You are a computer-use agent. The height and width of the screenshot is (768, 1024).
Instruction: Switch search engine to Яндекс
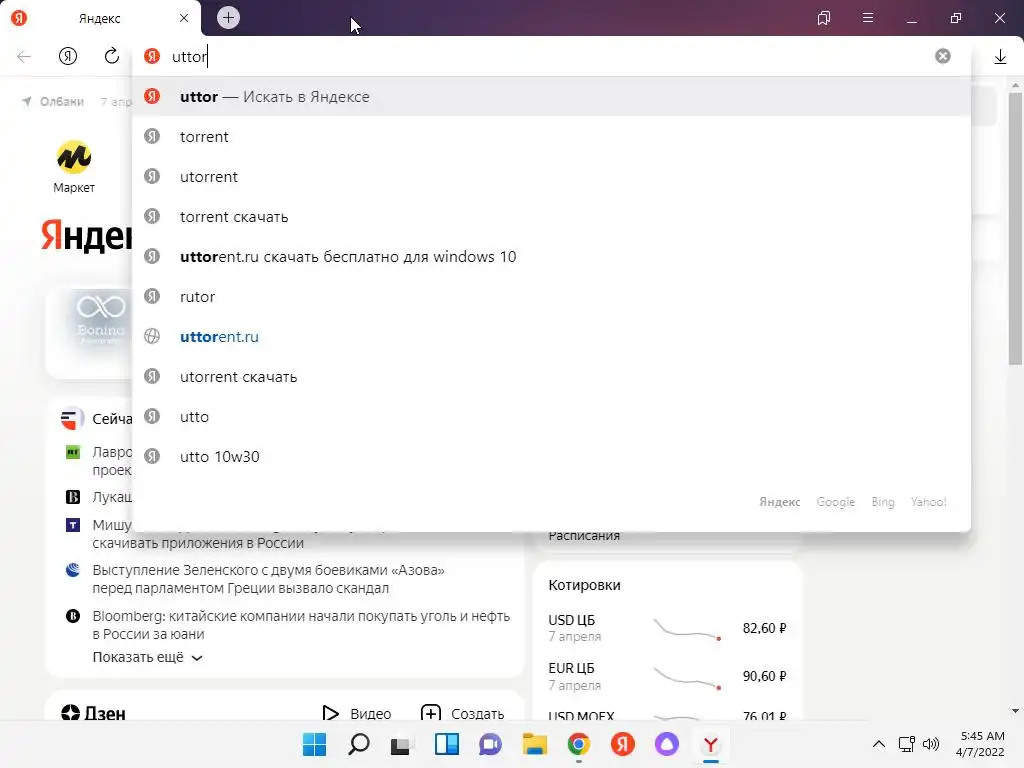pyautogui.click(x=779, y=502)
